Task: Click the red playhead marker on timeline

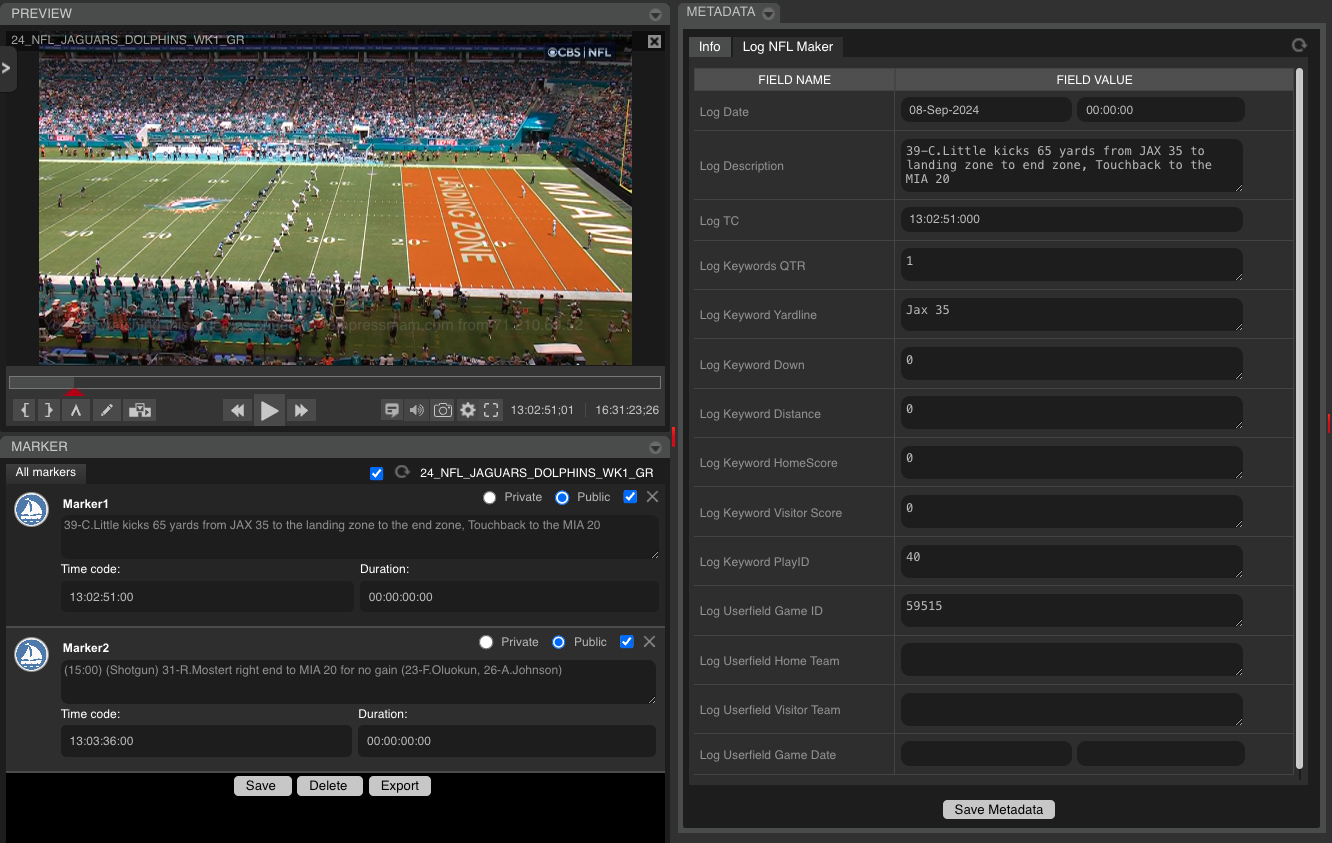Action: pos(74,392)
